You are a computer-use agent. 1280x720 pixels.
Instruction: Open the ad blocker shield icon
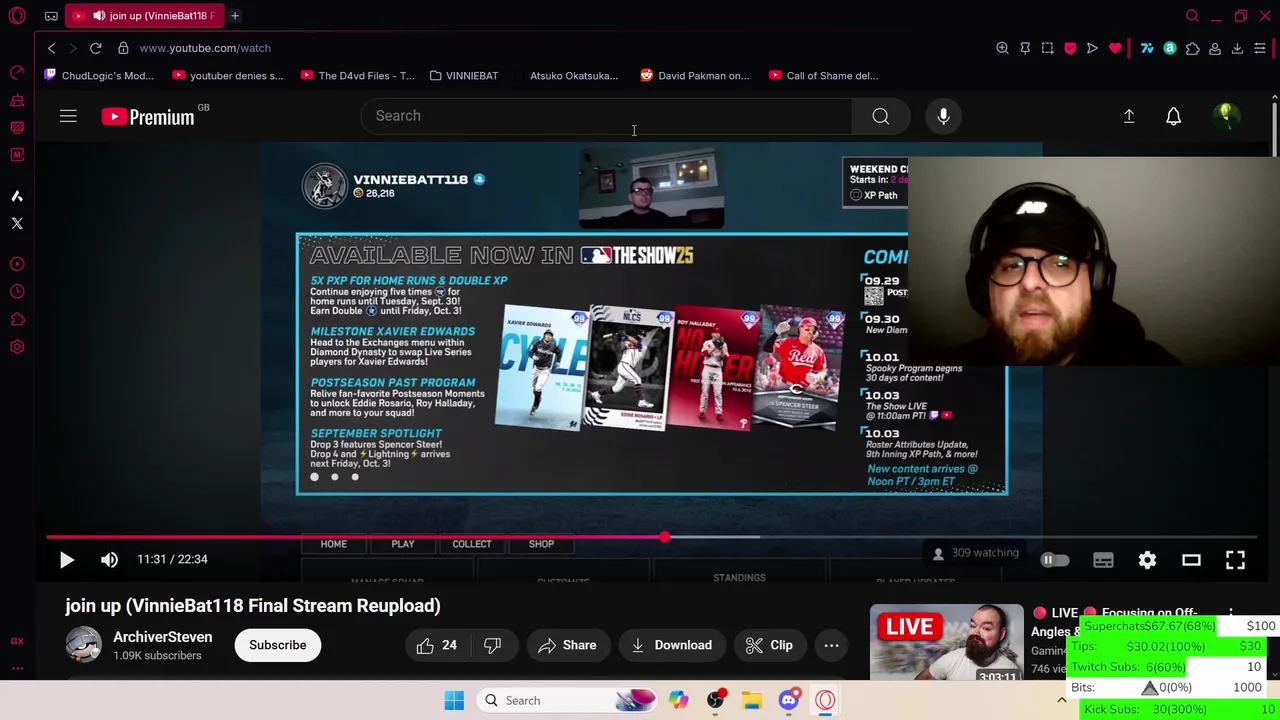(x=1070, y=48)
